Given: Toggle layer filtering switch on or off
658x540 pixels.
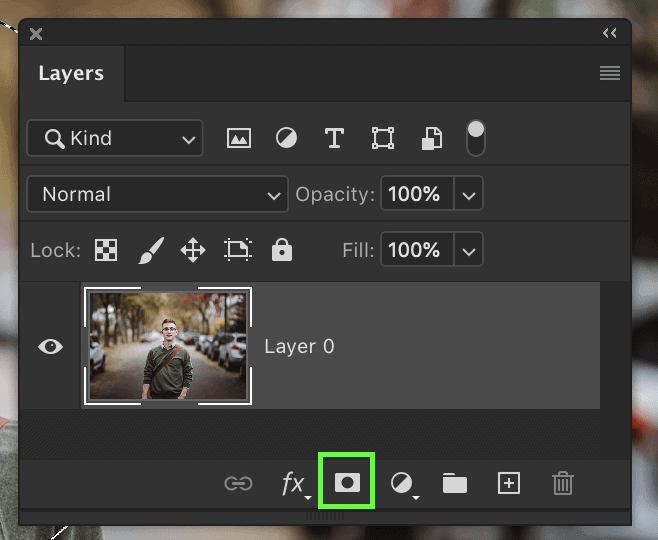Looking at the screenshot, I should (476, 138).
